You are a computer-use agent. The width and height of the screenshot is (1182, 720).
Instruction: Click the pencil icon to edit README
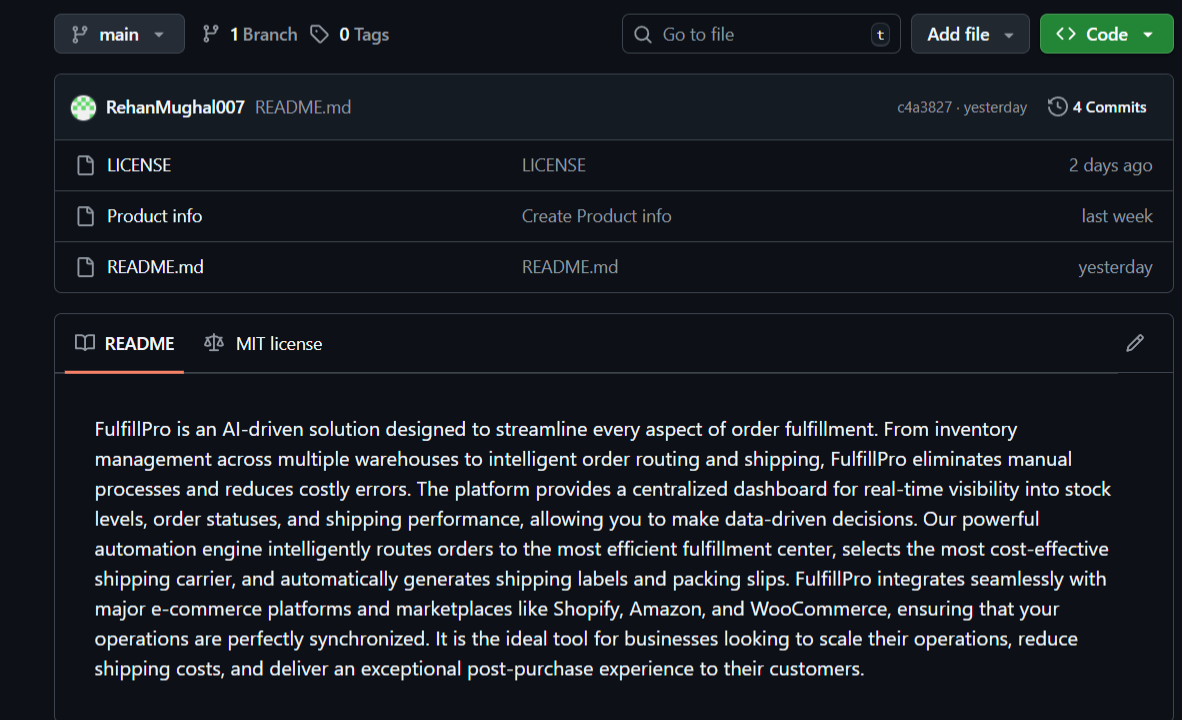coord(1134,343)
